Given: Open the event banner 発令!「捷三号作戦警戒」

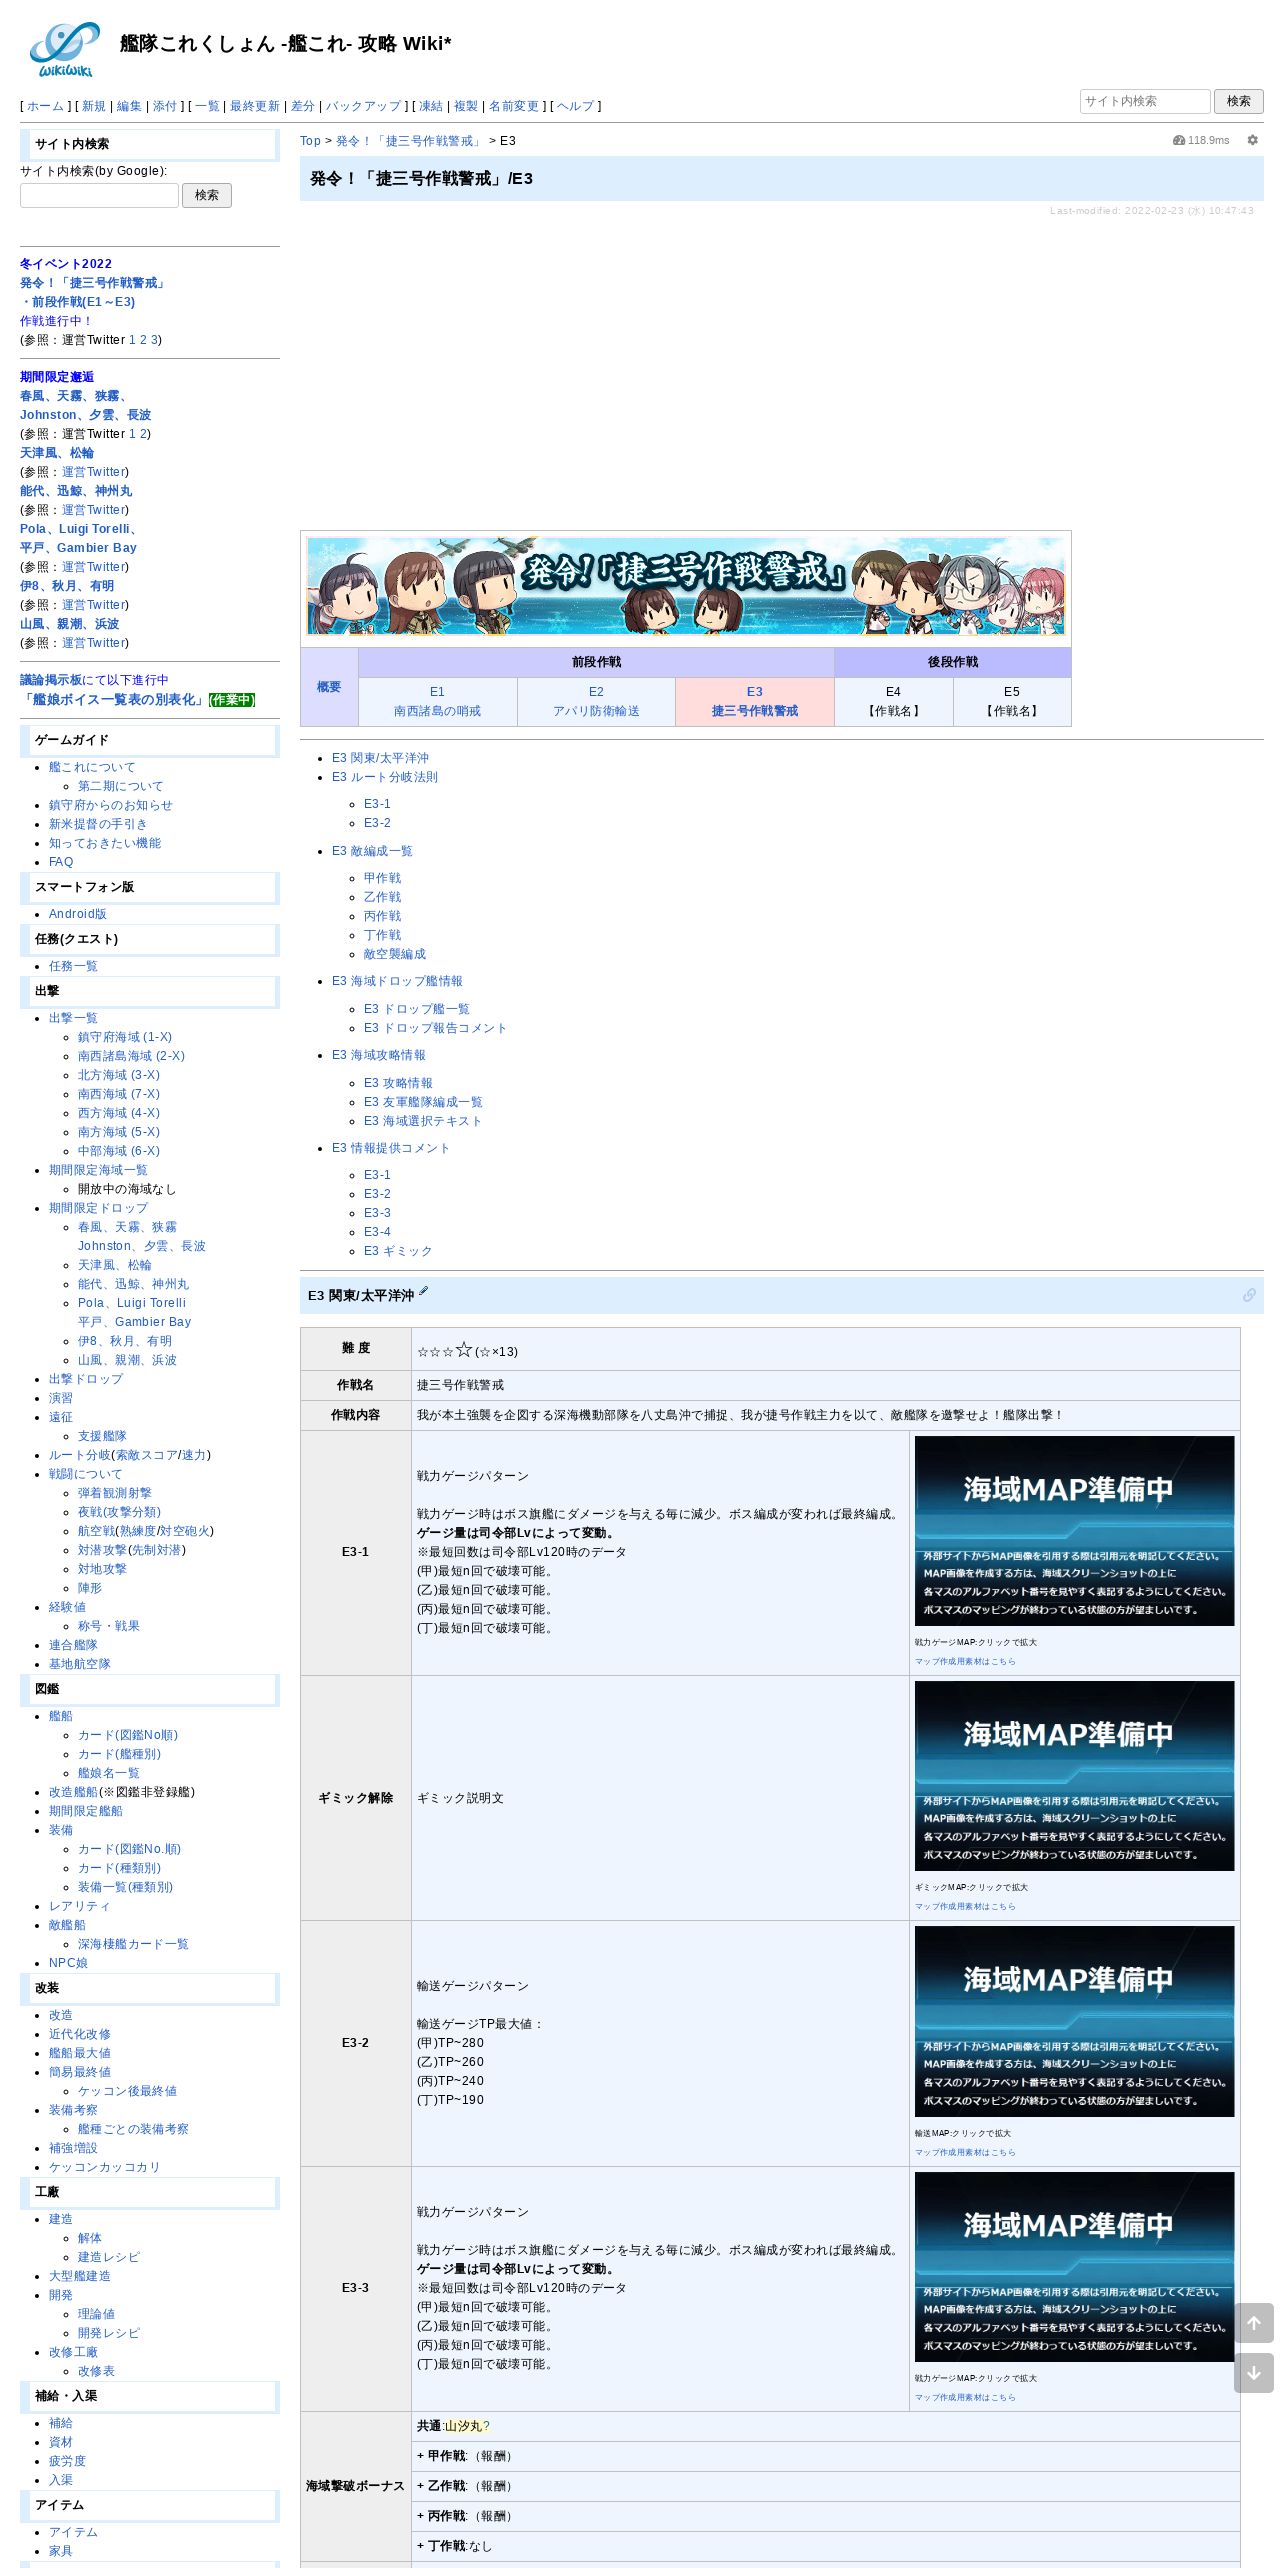Looking at the screenshot, I should tap(686, 587).
